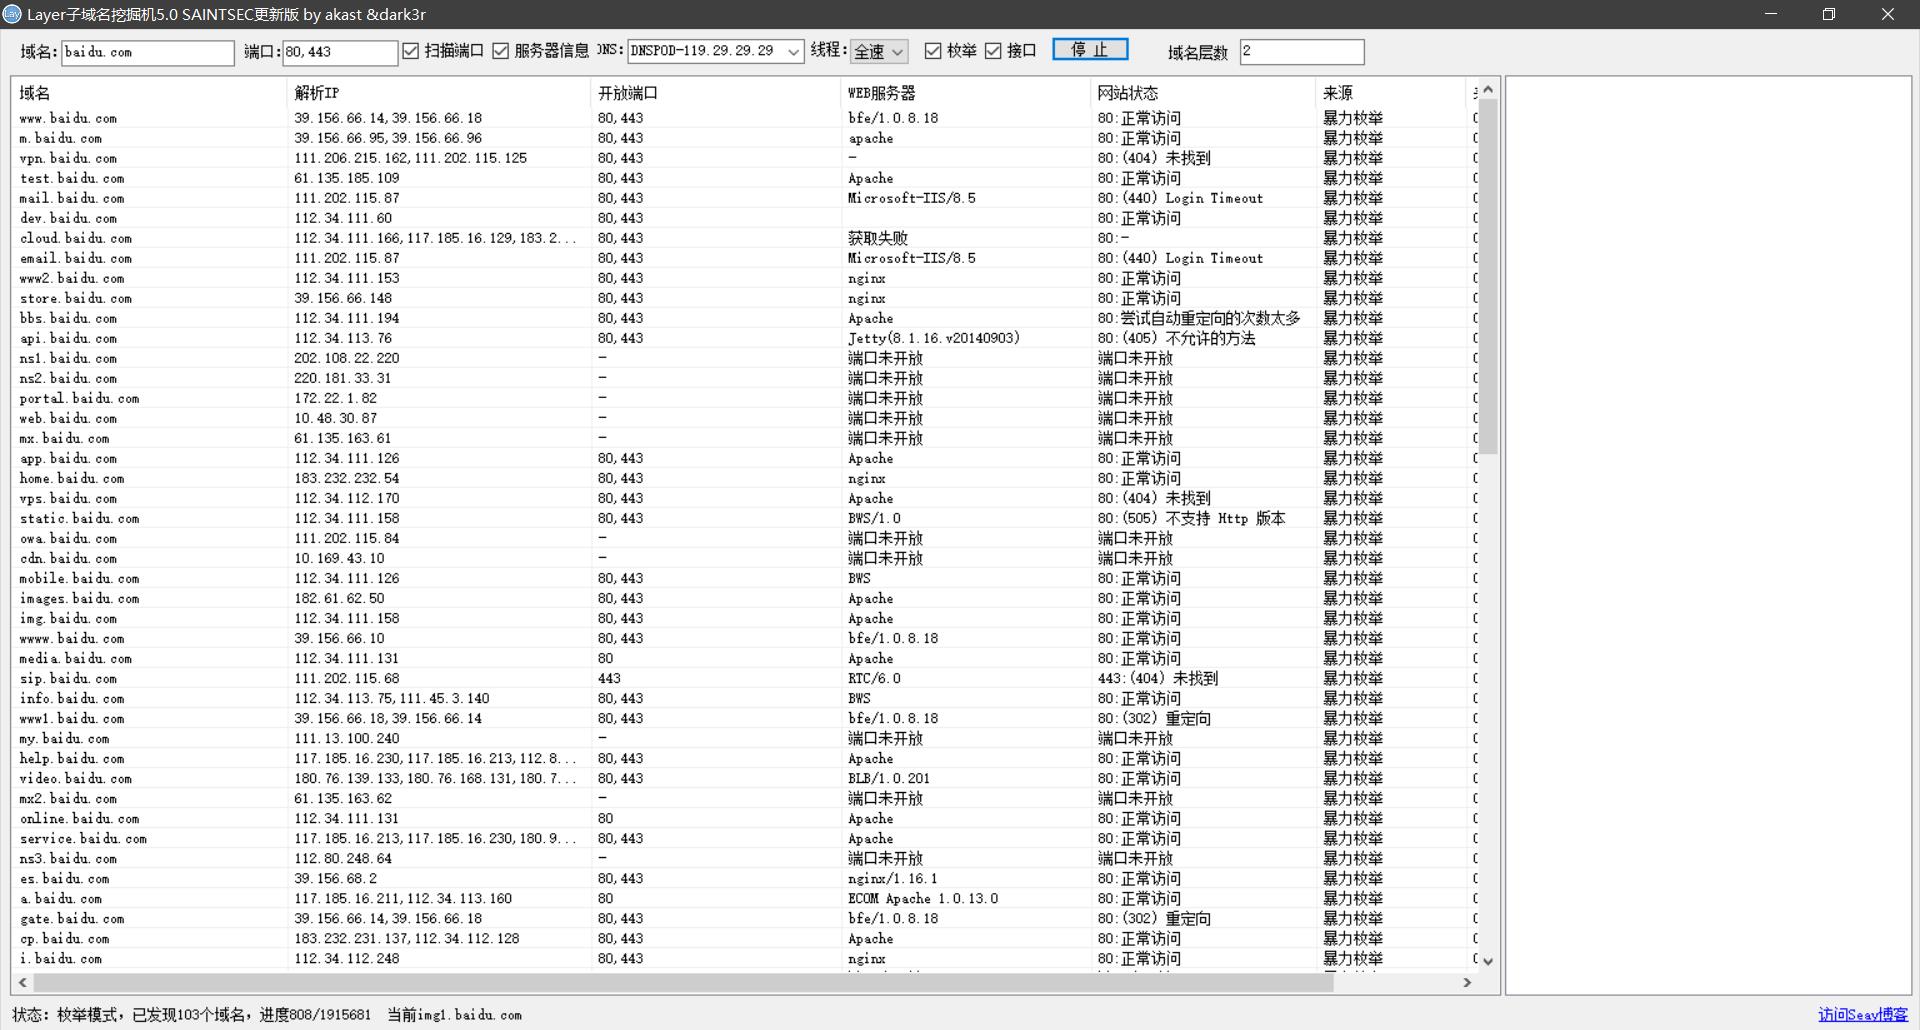This screenshot has width=1920, height=1030.
Task: Click the horizontal scrollbar left arrow
Action: [x=22, y=983]
